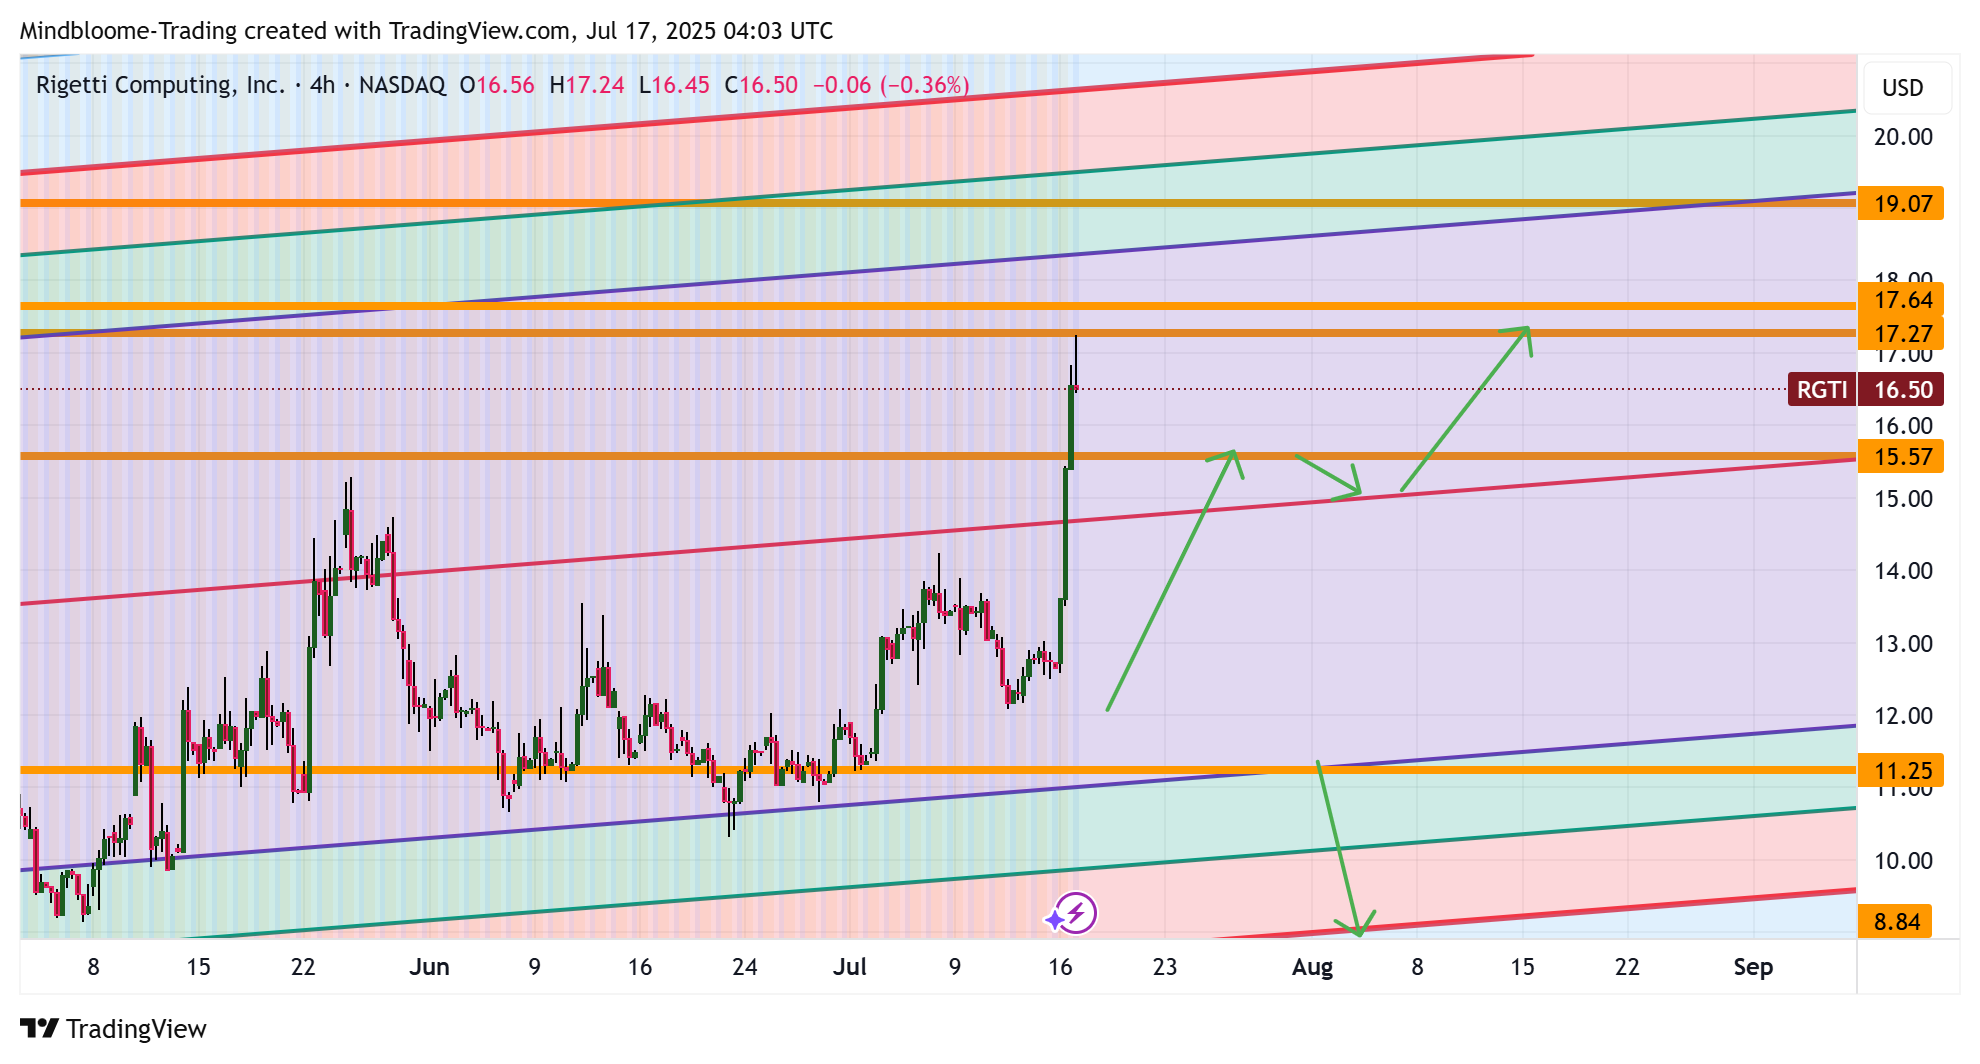Click the high value H17.24
Screen dimensions: 1980x1064
pos(587,85)
